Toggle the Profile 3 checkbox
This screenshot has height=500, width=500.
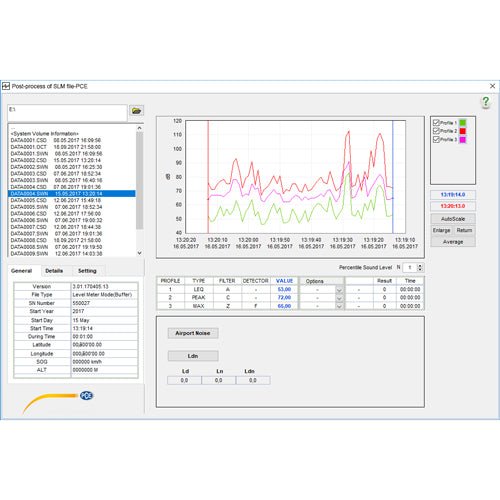click(x=436, y=139)
